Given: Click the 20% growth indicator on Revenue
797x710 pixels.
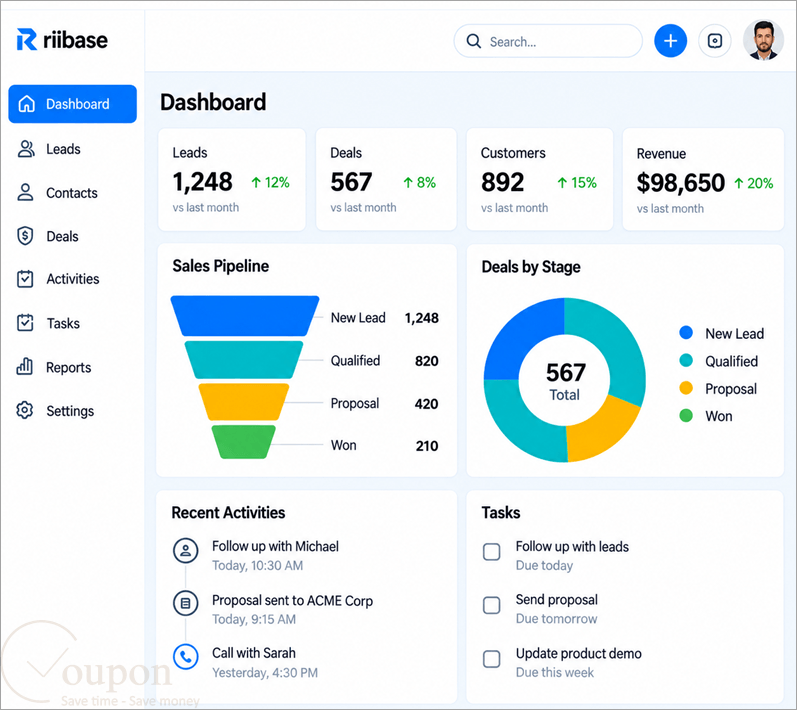Looking at the screenshot, I should click(754, 183).
